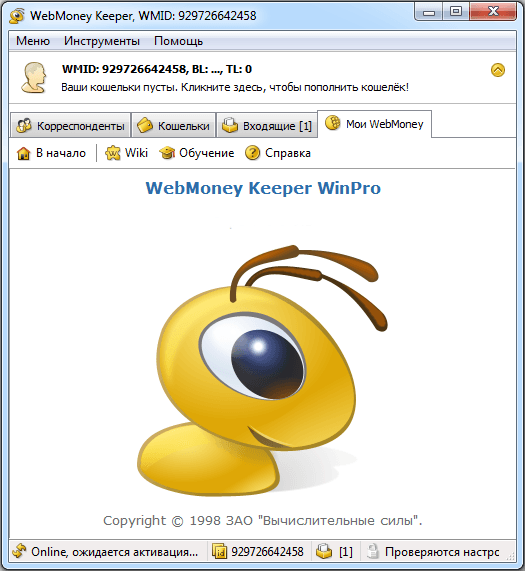The width and height of the screenshot is (525, 571).
Task: Click the user avatar icon
Action: pos(33,77)
